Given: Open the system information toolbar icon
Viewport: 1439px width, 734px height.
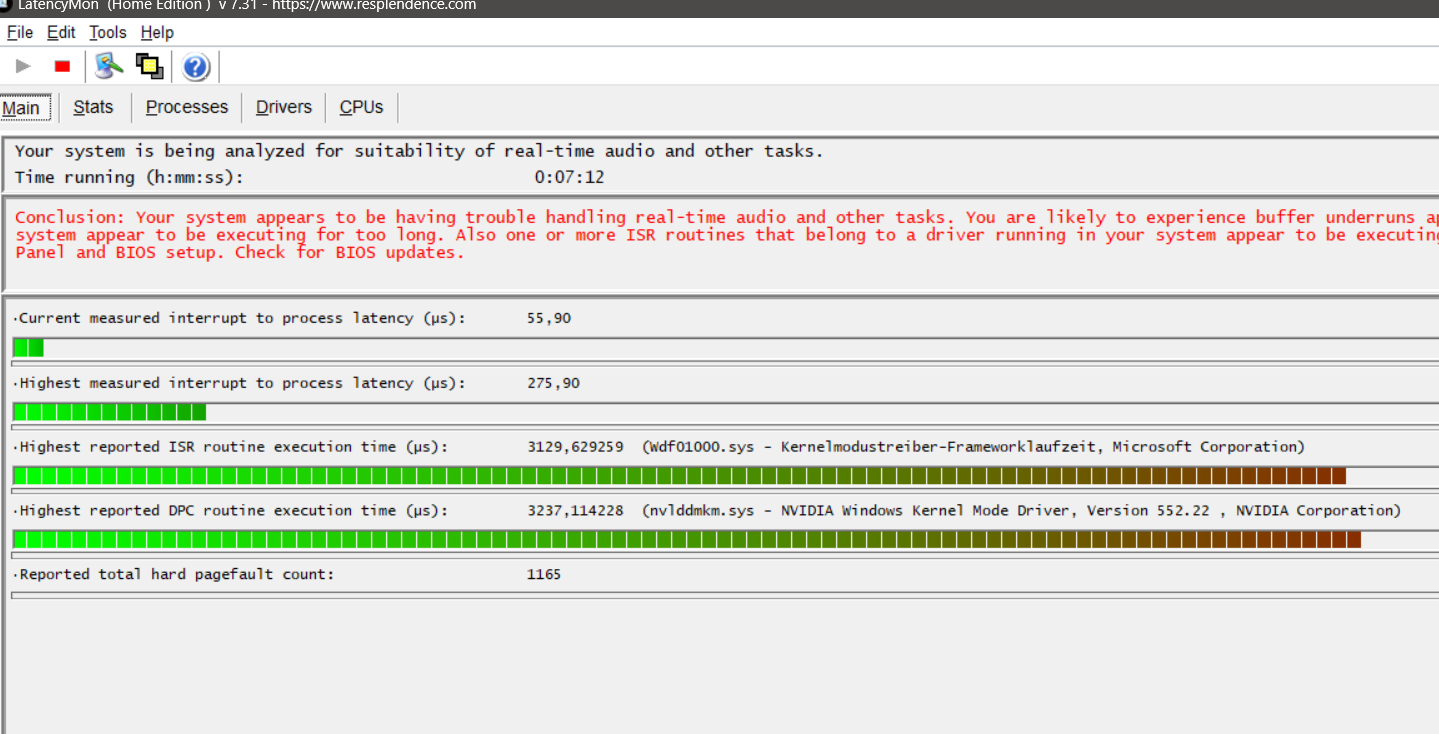Looking at the screenshot, I should coord(108,67).
